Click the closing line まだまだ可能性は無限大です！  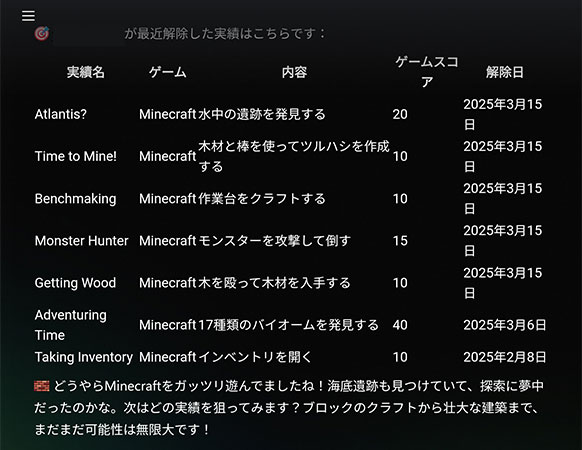coord(122,430)
